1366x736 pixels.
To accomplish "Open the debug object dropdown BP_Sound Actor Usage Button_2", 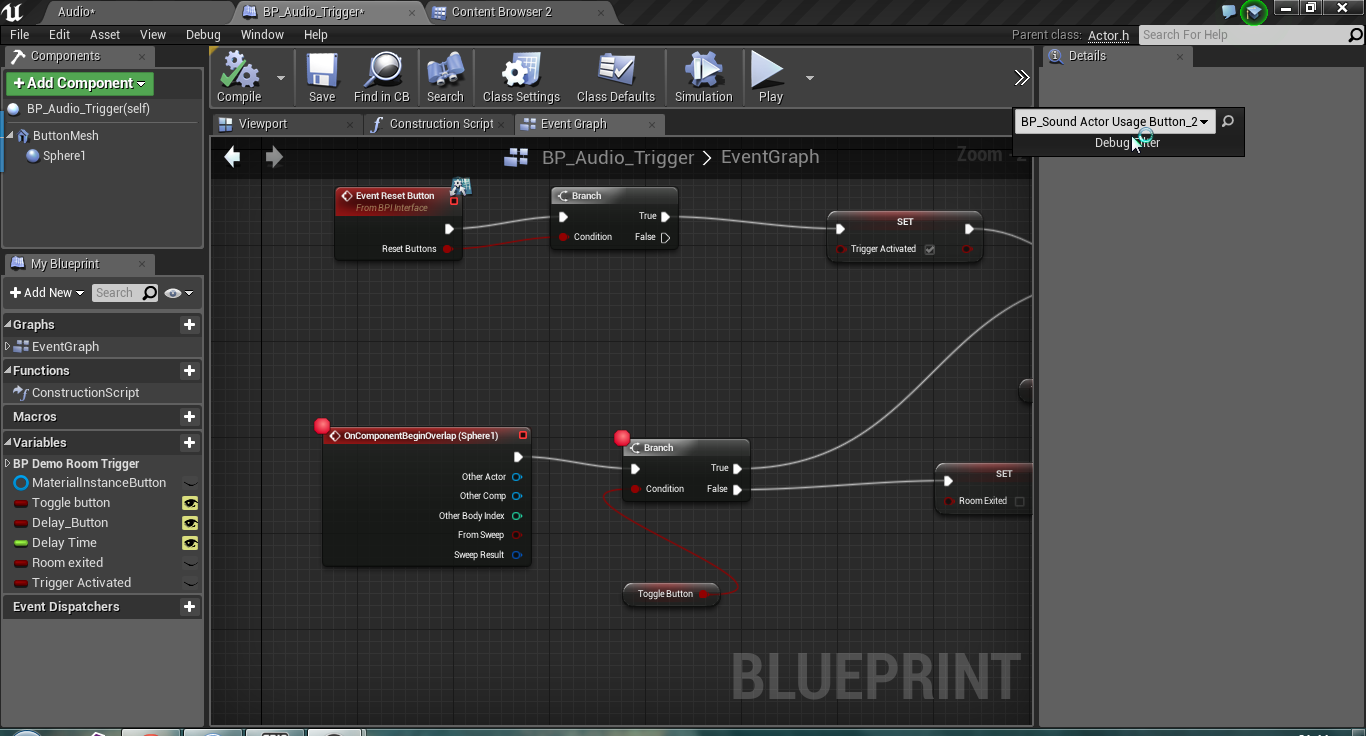I will coord(1114,122).
